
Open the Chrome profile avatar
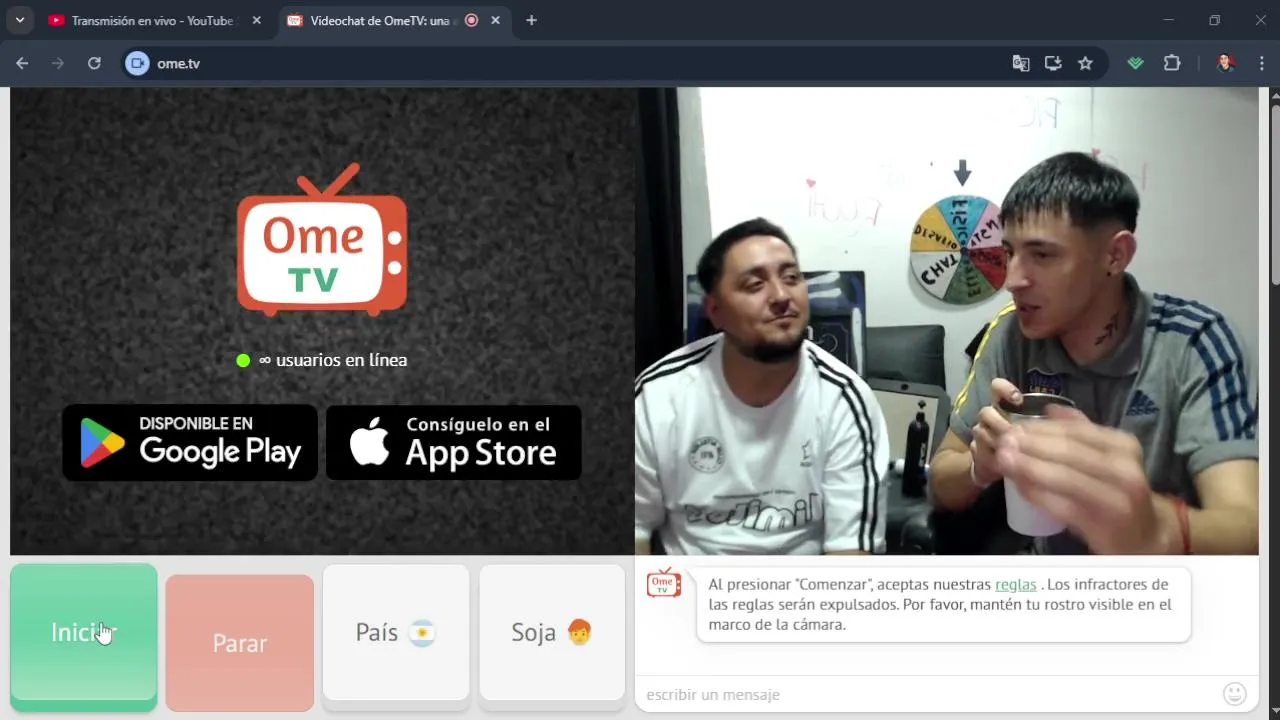tap(1225, 63)
